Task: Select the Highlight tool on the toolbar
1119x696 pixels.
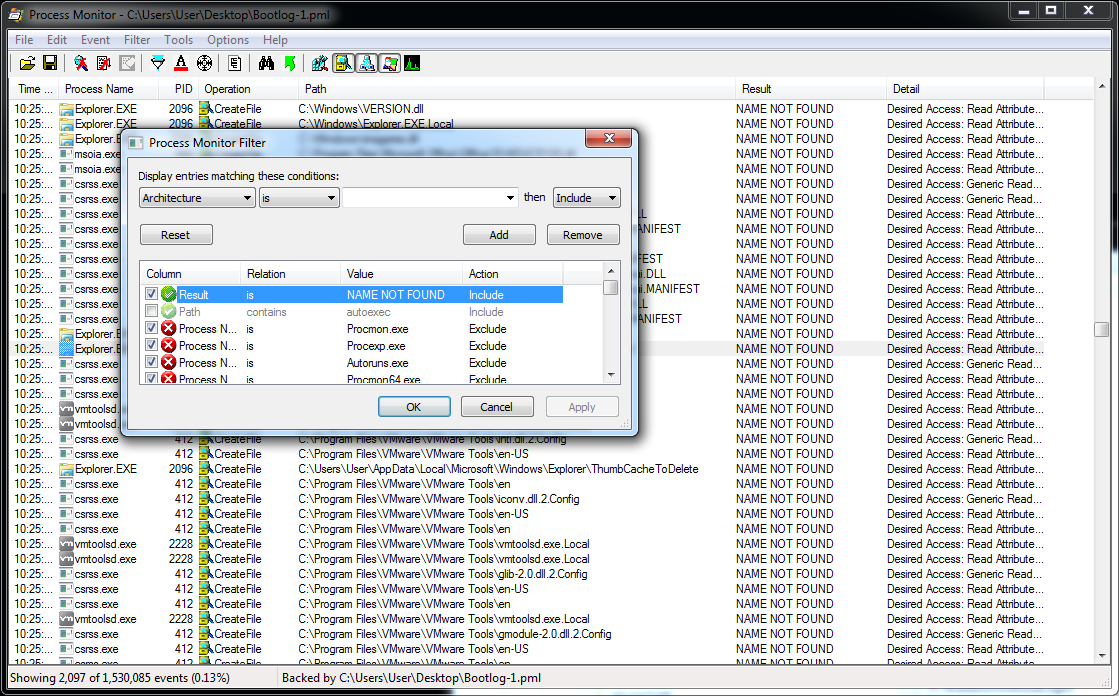Action: tap(181, 62)
